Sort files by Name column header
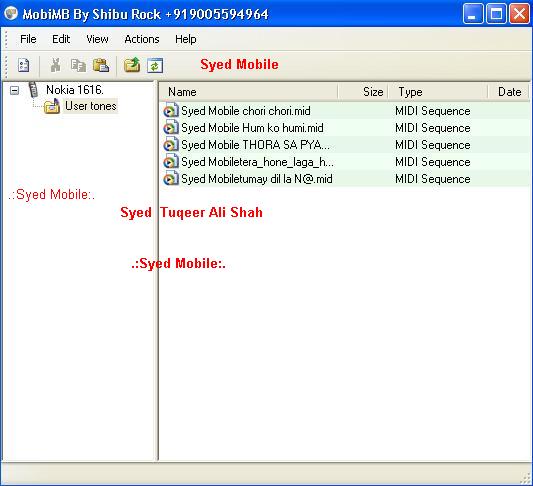Image resolution: width=533 pixels, height=486 pixels. point(248,92)
